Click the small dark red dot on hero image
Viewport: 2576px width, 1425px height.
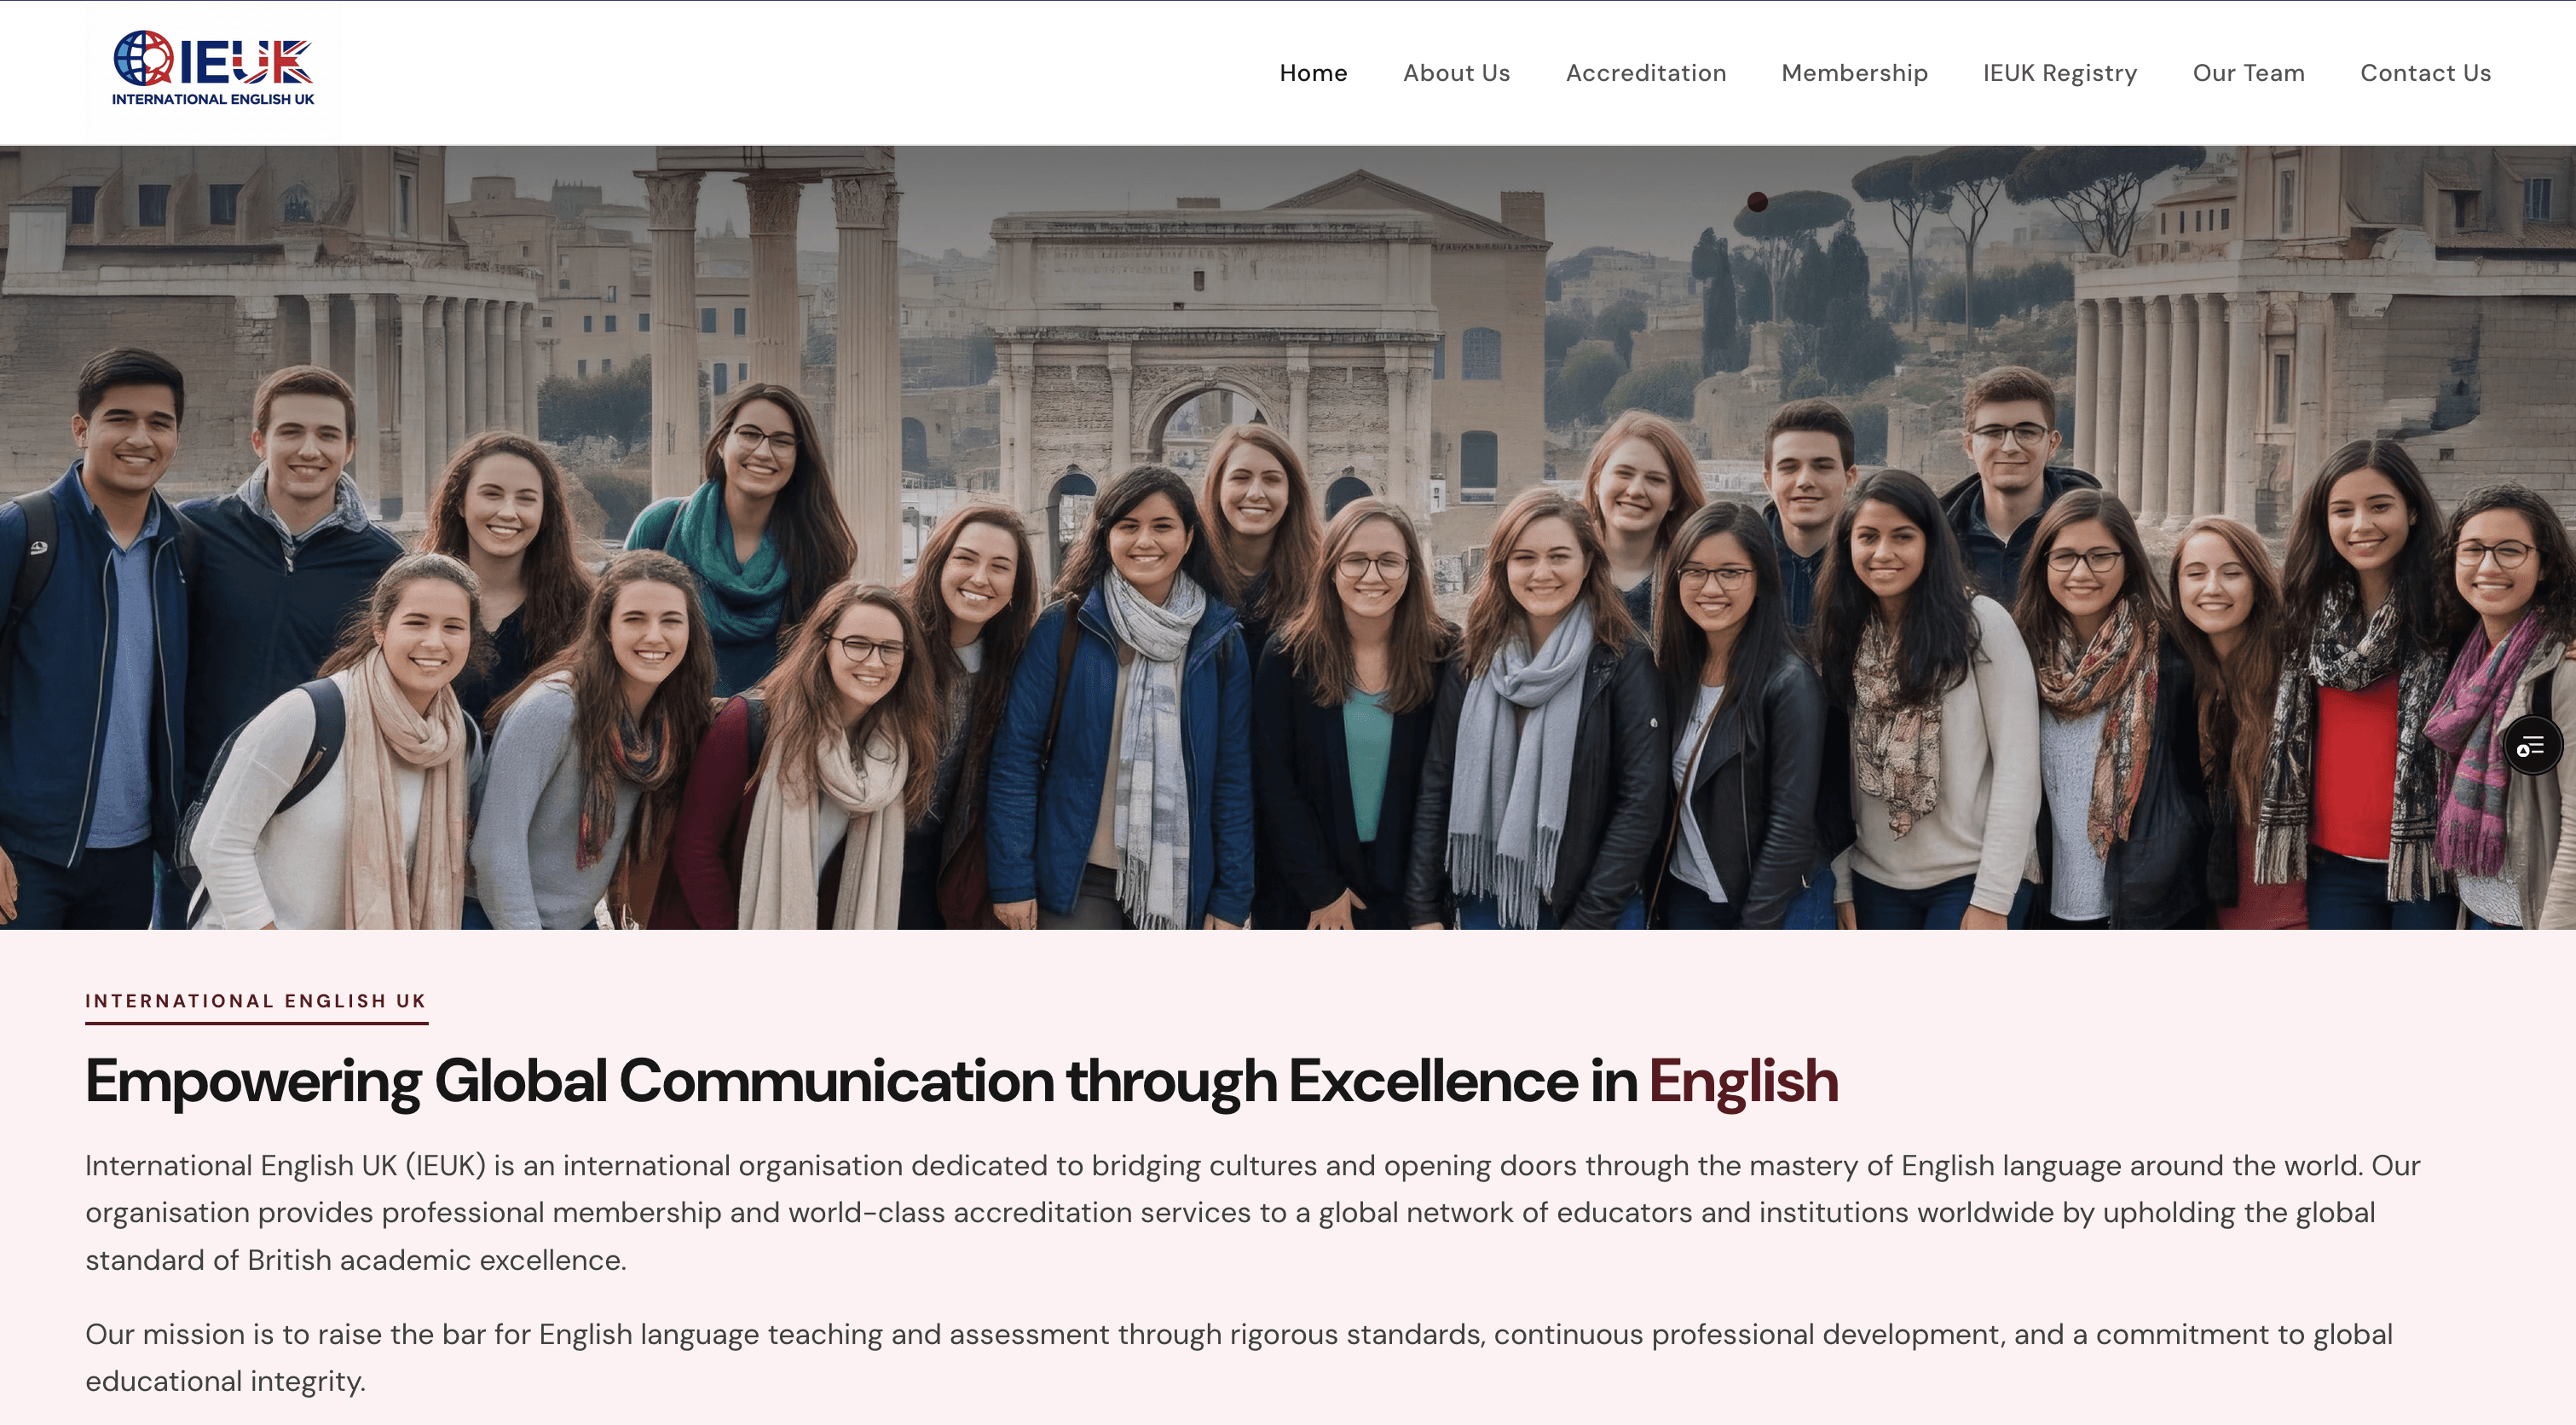click(1757, 202)
